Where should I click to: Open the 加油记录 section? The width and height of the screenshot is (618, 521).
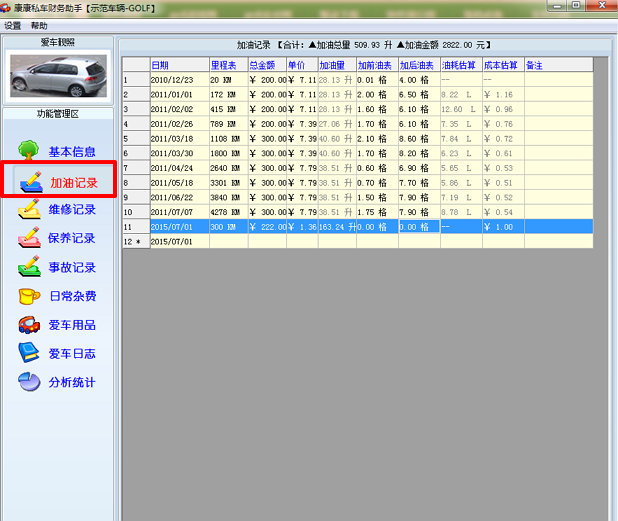click(x=74, y=183)
